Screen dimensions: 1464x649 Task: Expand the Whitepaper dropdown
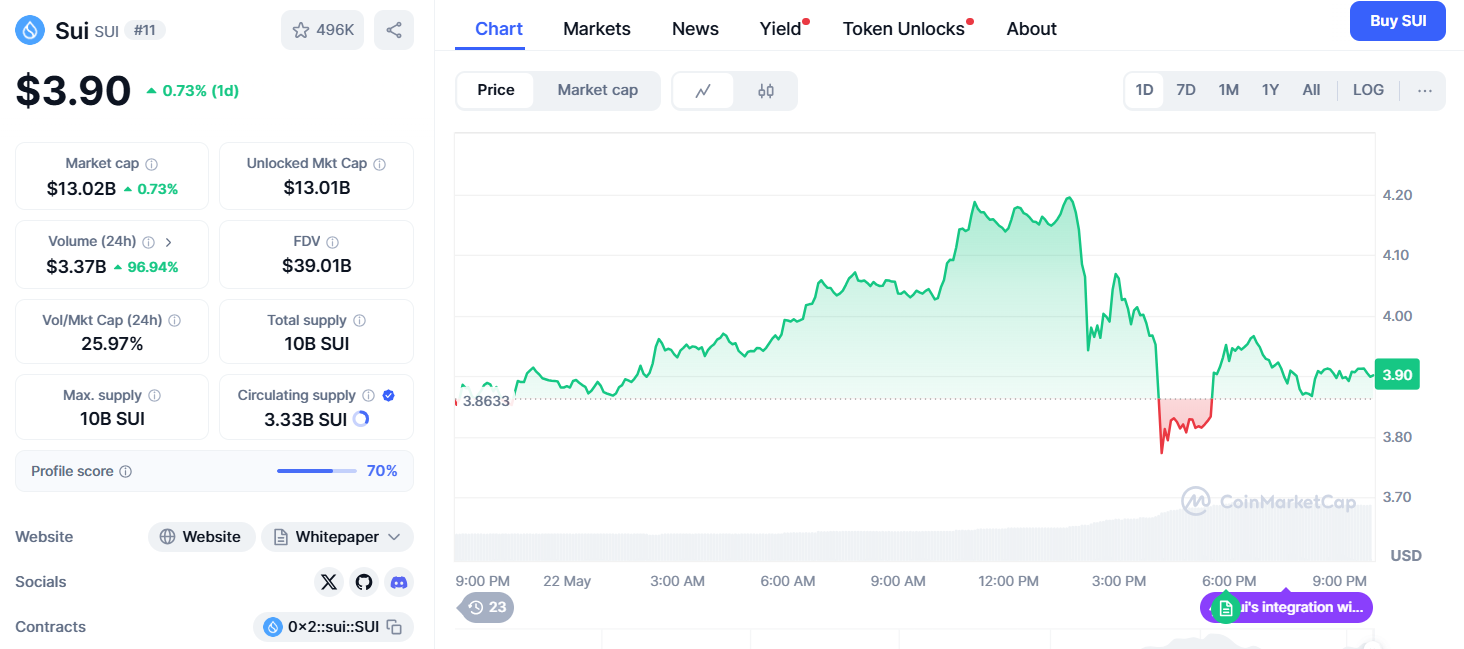(x=338, y=537)
